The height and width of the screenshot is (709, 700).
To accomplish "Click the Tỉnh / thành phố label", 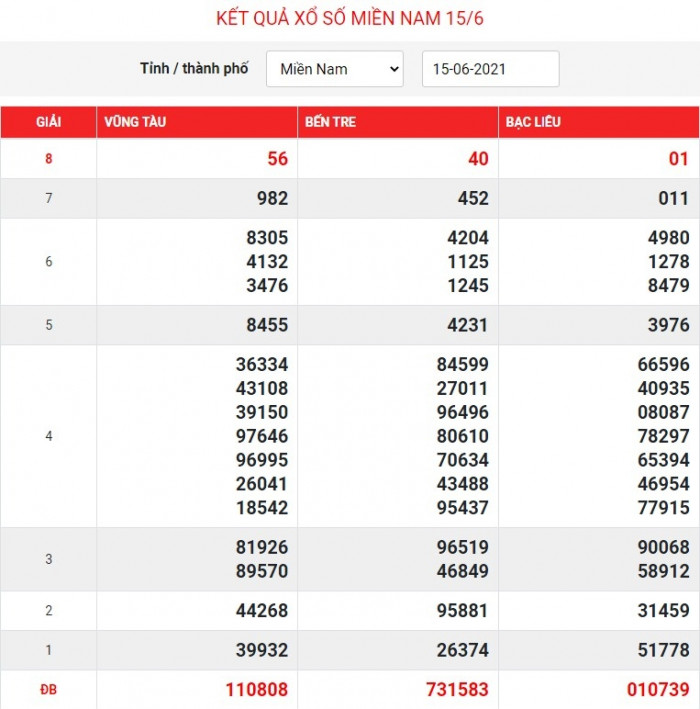I will [194, 69].
